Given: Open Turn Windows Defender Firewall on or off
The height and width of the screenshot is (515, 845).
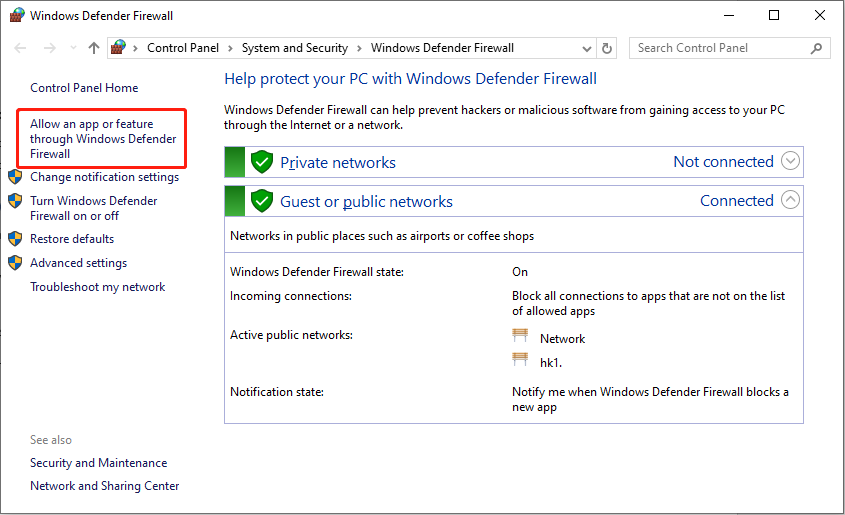Looking at the screenshot, I should click(x=93, y=208).
